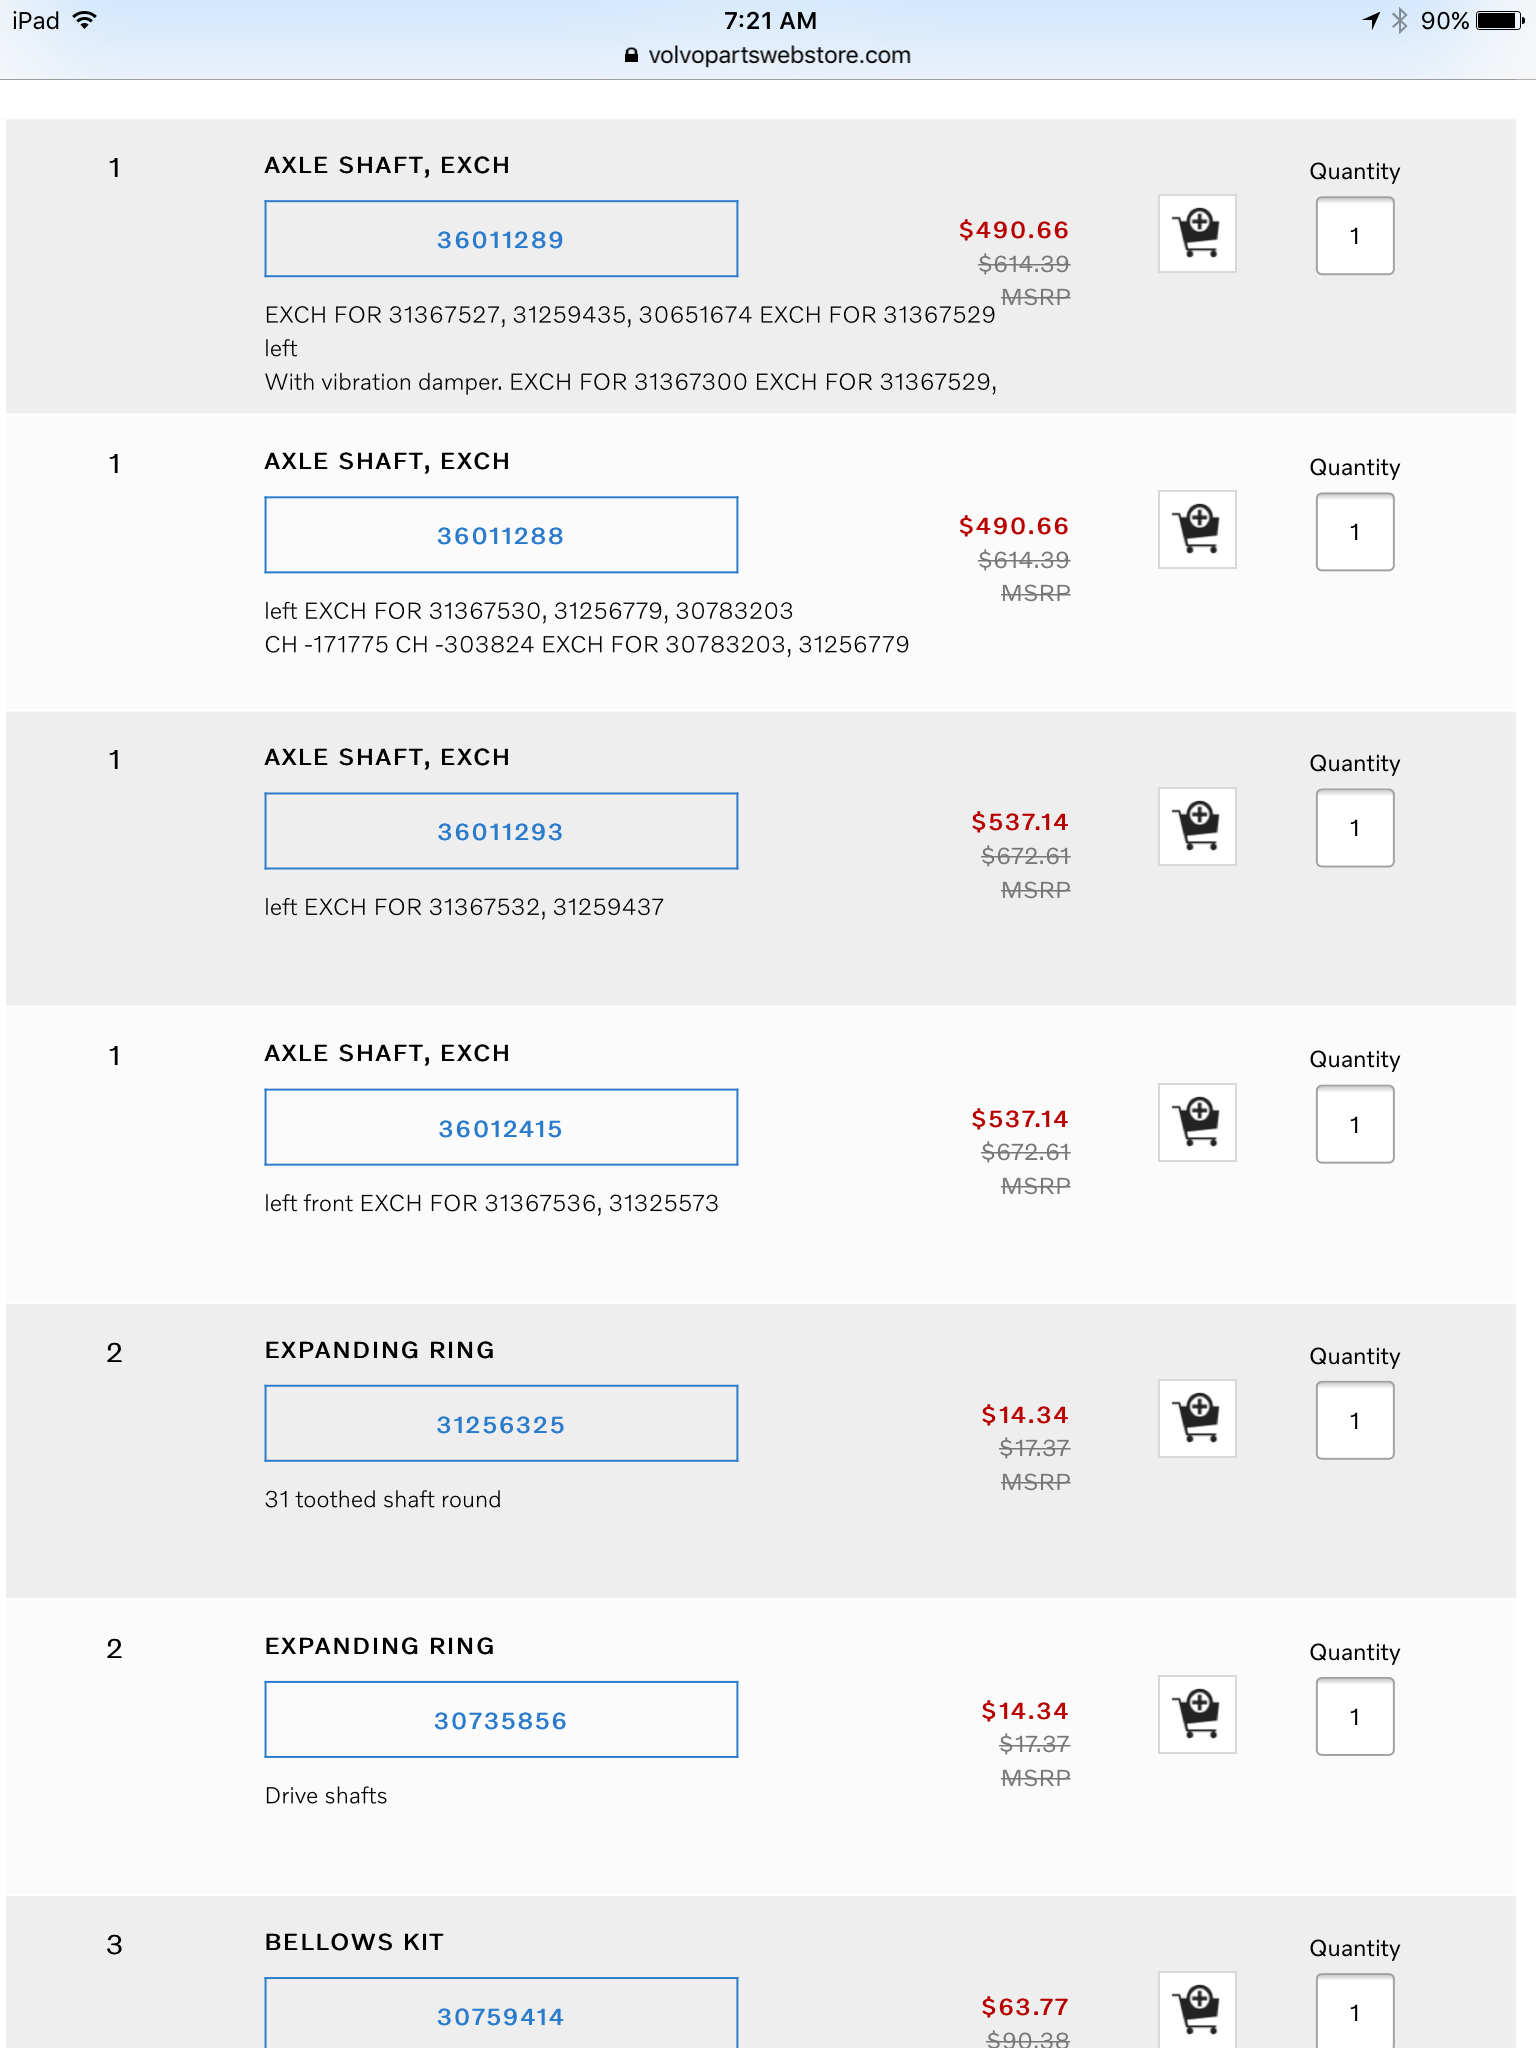Viewport: 1536px width, 2048px height.
Task: Add axle shaft 36011293 to cart
Action: [1197, 826]
